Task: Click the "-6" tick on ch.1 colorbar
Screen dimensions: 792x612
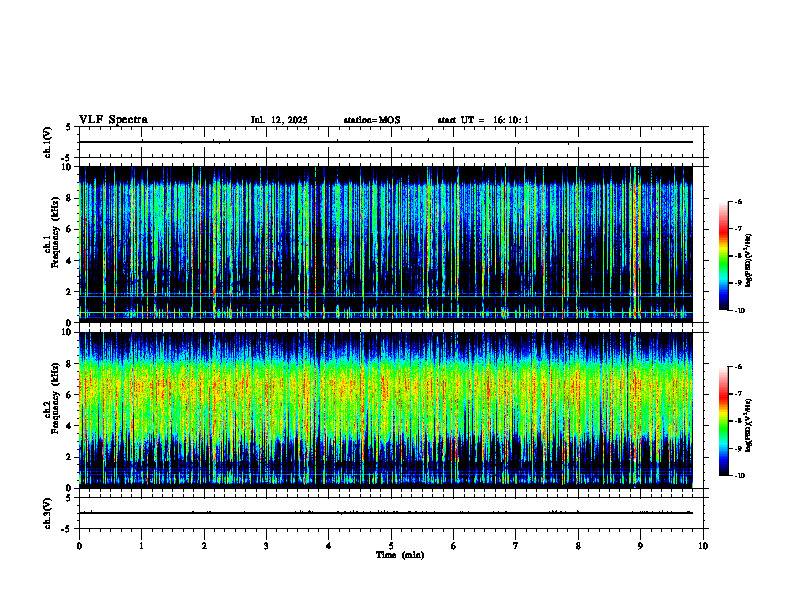Action: [x=738, y=201]
